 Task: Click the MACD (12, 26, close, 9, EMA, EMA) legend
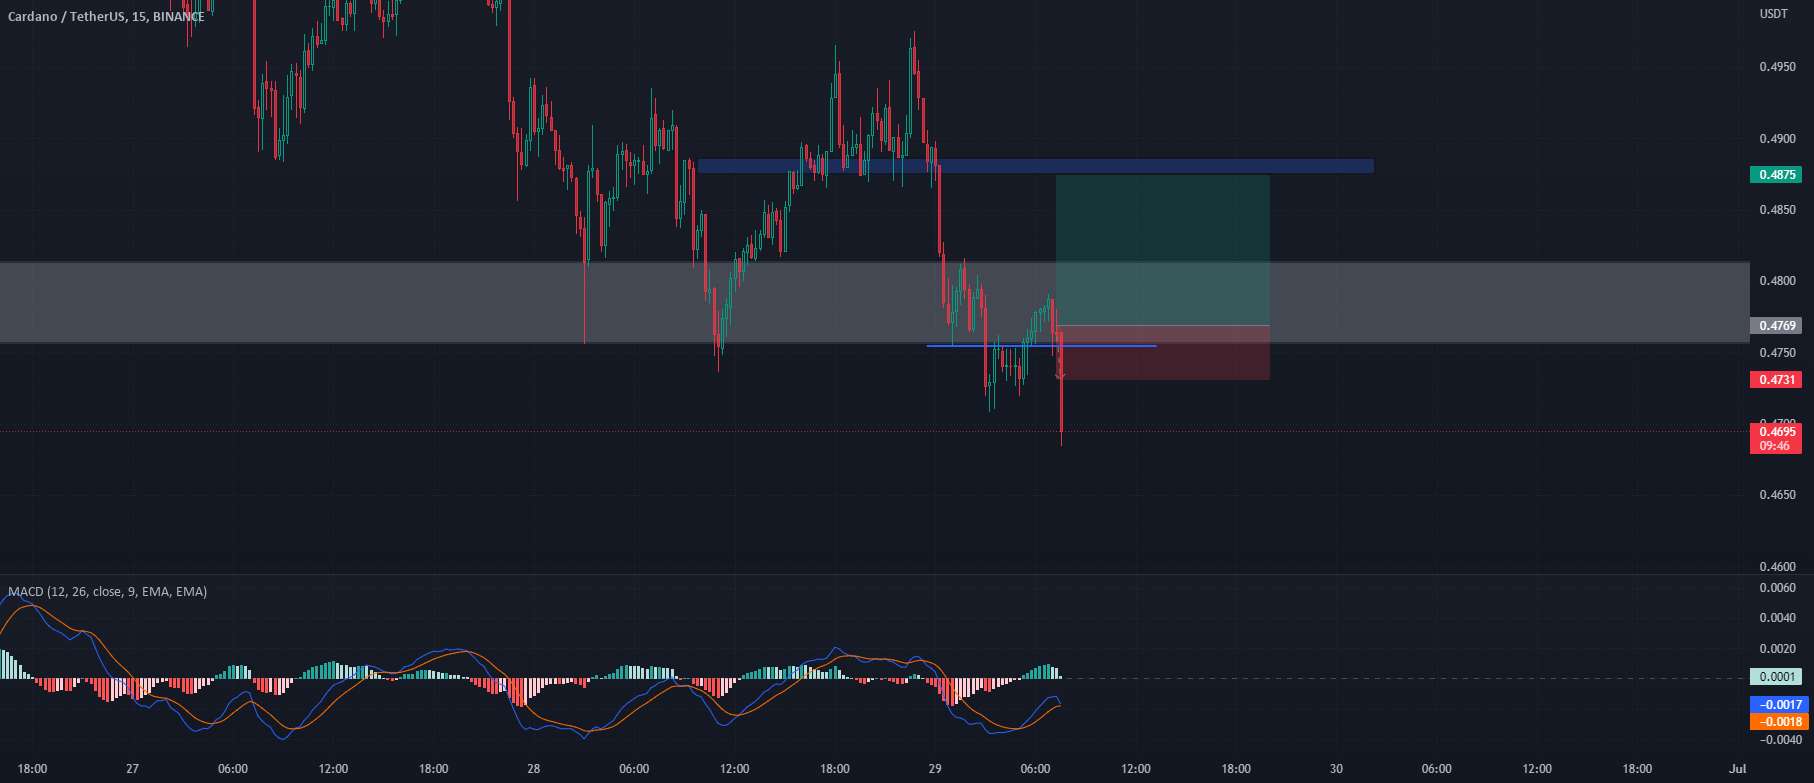point(107,592)
